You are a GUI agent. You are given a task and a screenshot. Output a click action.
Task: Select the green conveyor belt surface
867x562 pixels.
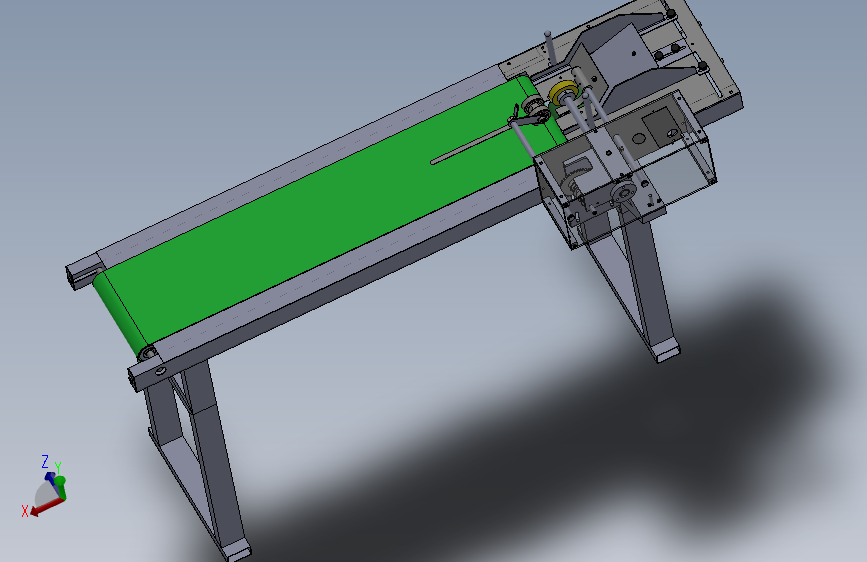point(326,216)
